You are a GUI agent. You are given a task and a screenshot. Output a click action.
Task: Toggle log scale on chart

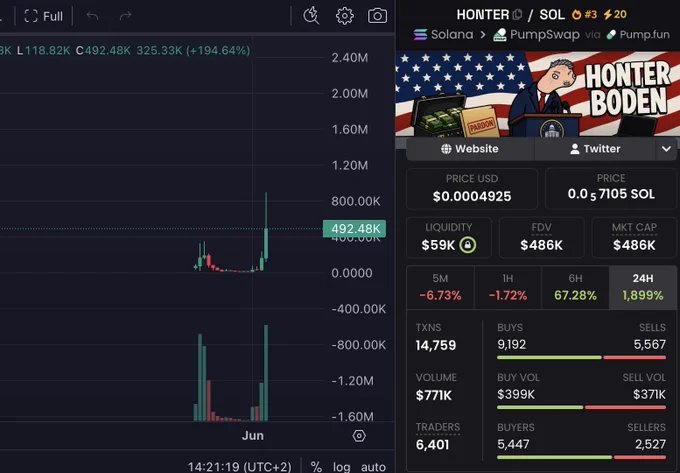(x=341, y=467)
